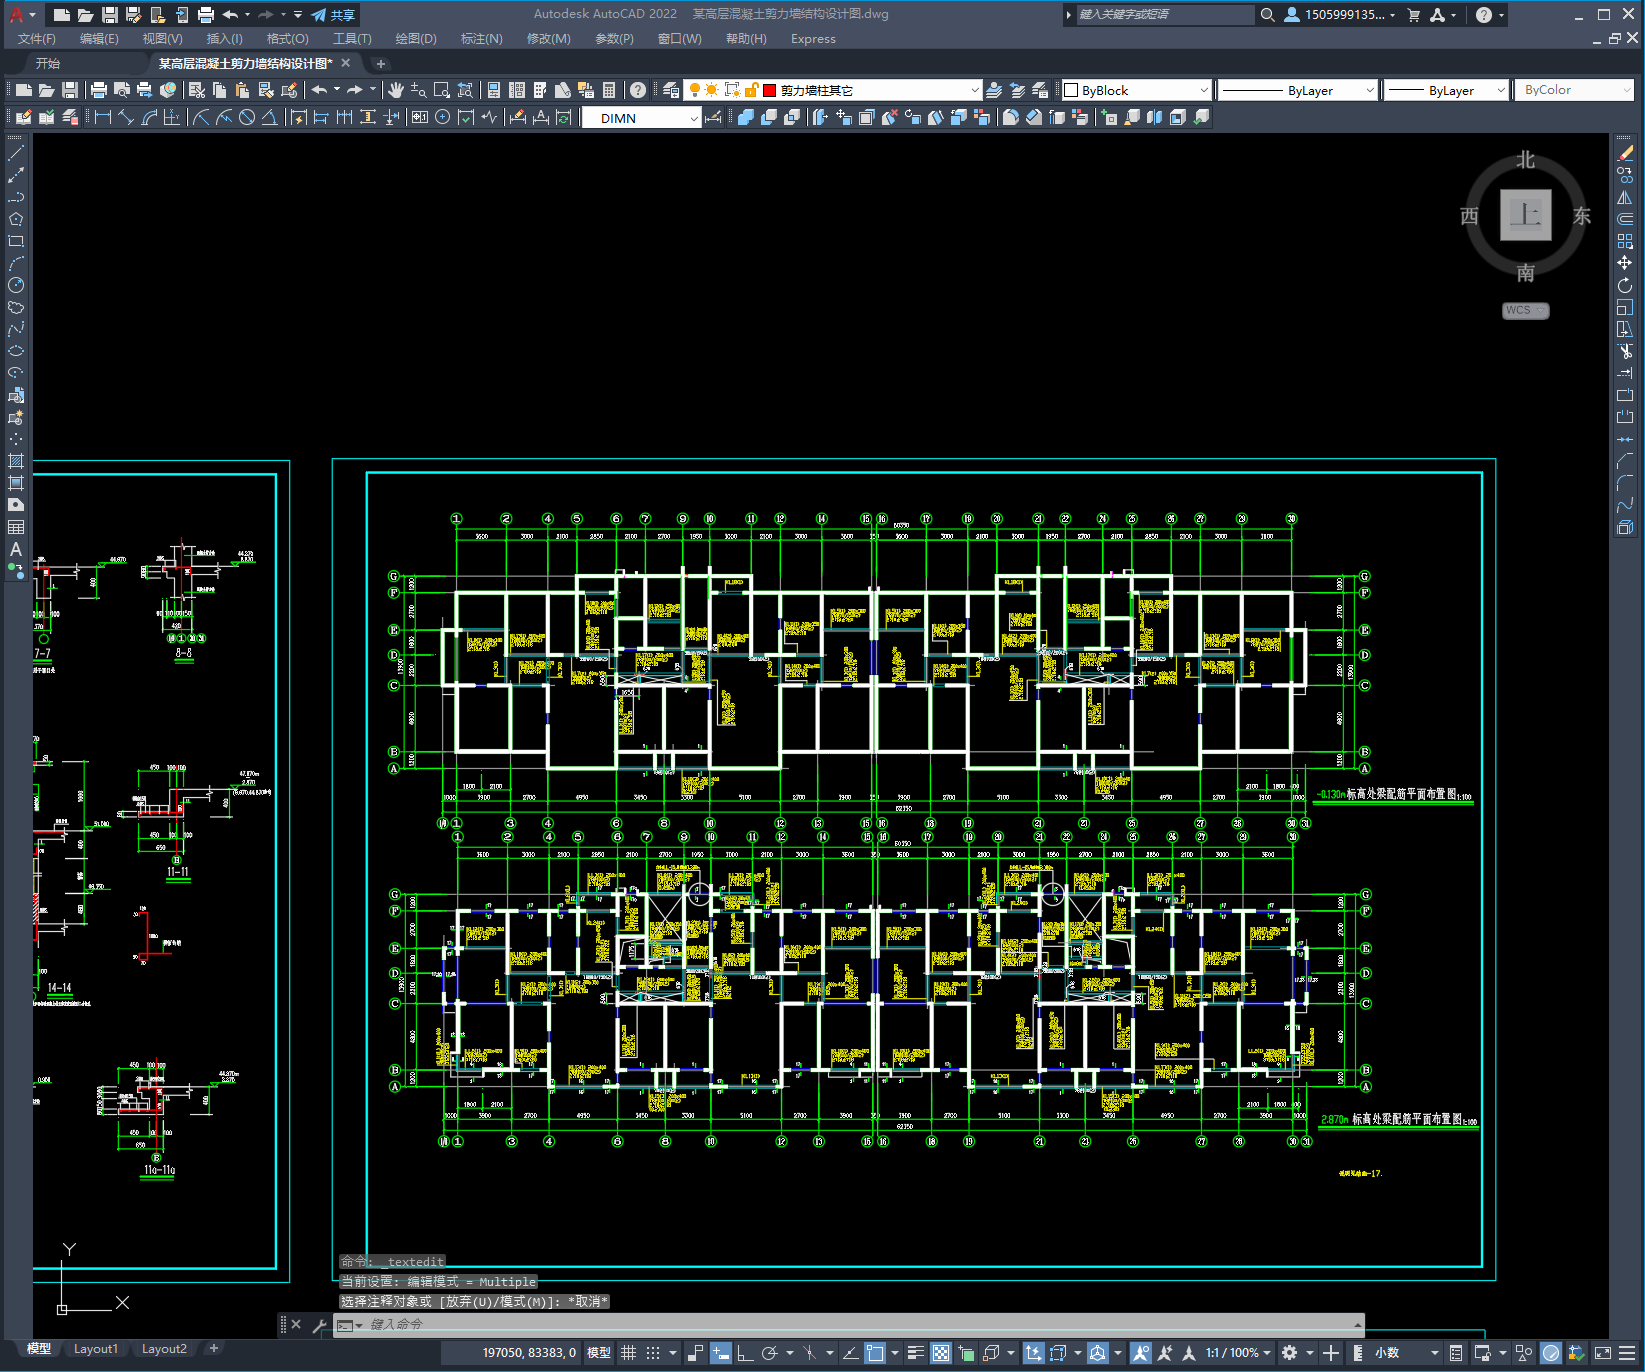This screenshot has width=1645, height=1372.
Task: Switch to the Layout1 tab
Action: tap(96, 1348)
